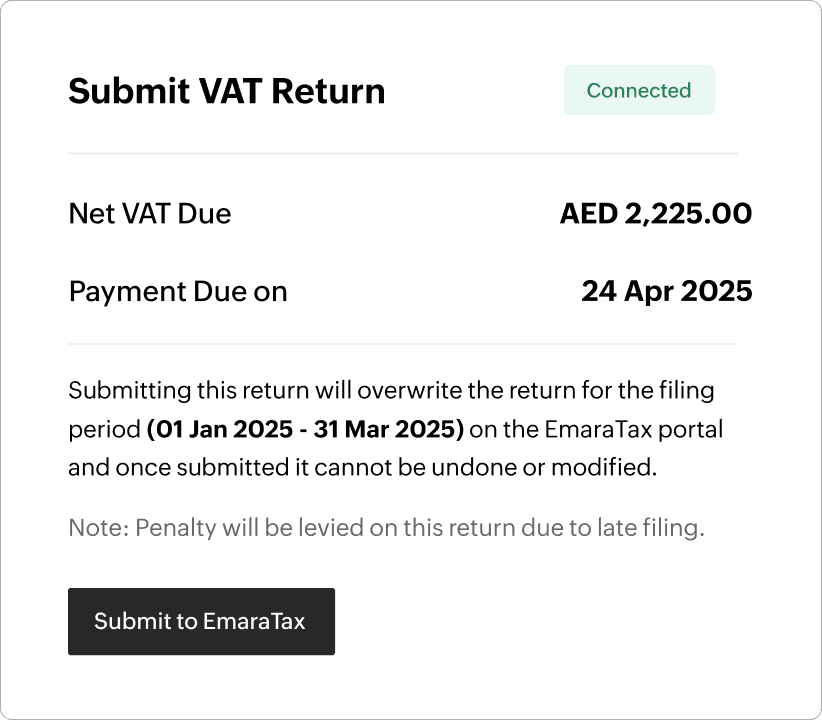Click the divider below the Payment Due row
The image size is (822, 720).
402,344
